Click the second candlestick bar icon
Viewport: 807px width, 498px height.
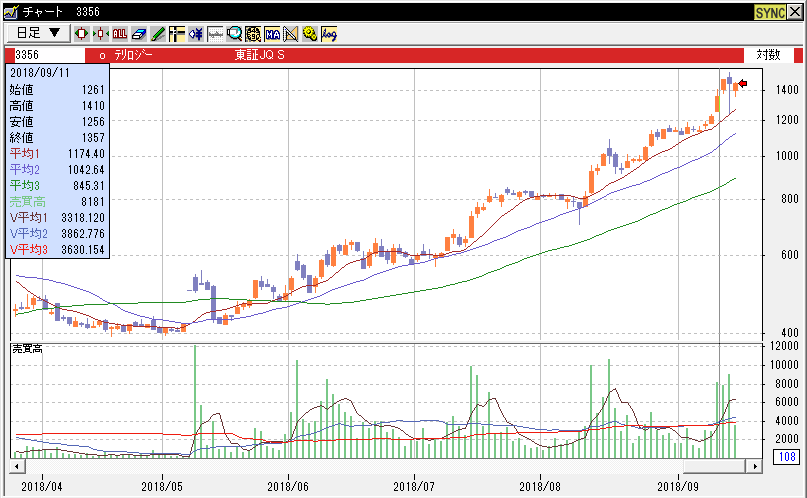click(x=101, y=33)
